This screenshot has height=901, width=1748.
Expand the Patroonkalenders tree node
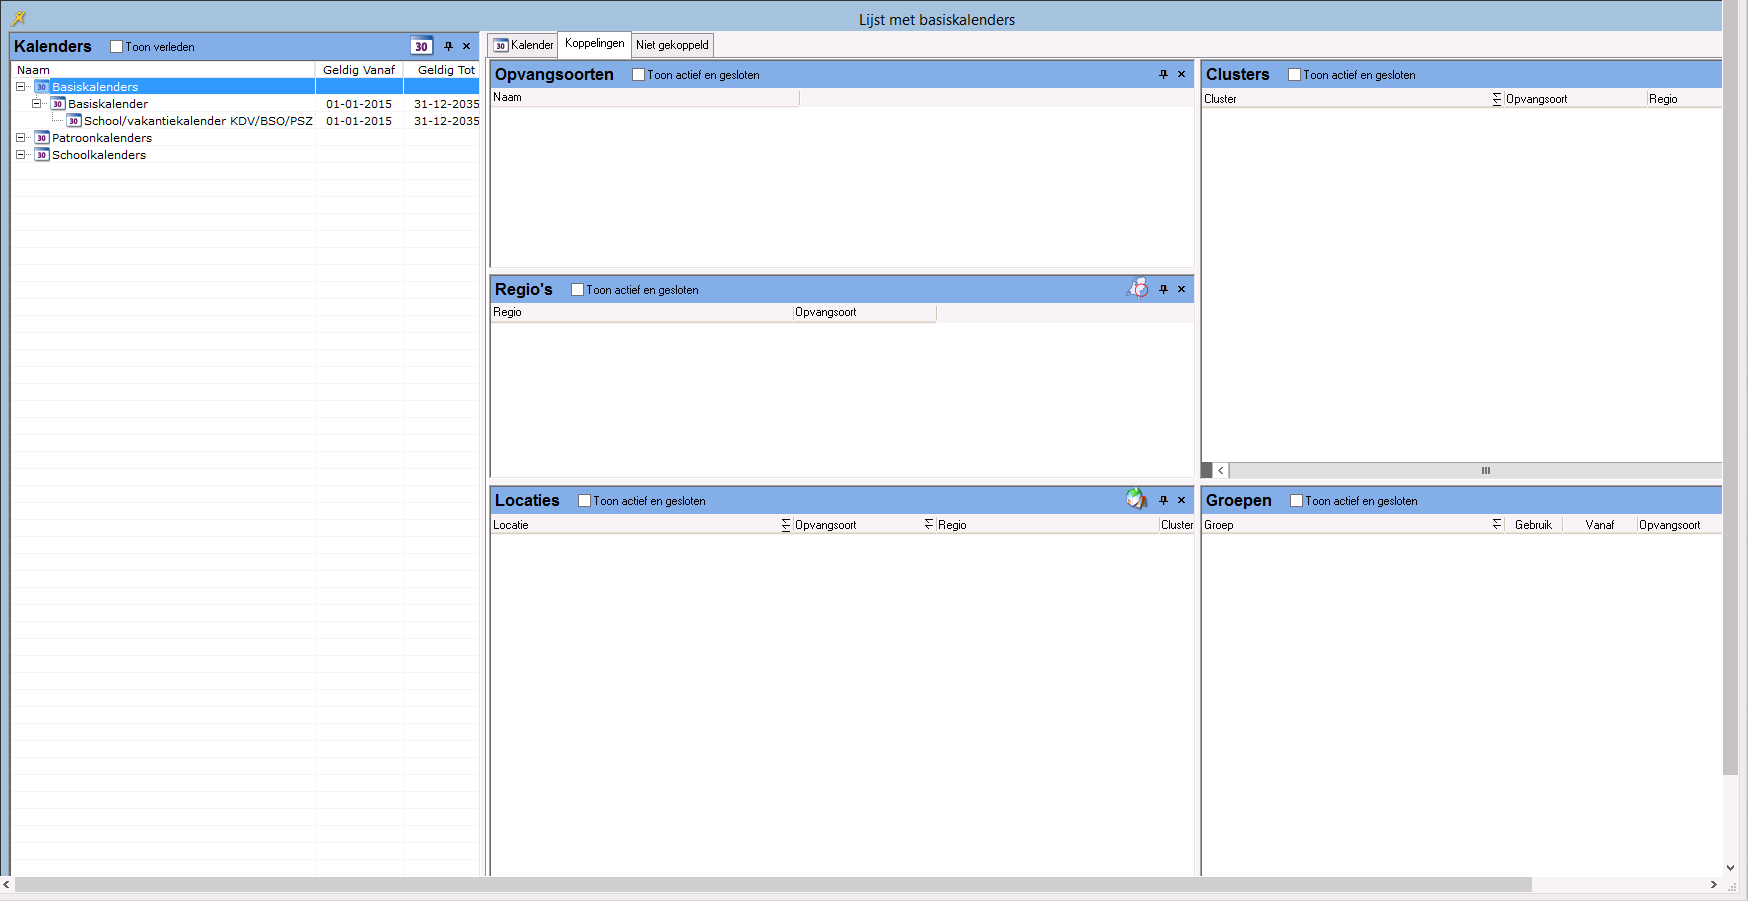click(20, 138)
